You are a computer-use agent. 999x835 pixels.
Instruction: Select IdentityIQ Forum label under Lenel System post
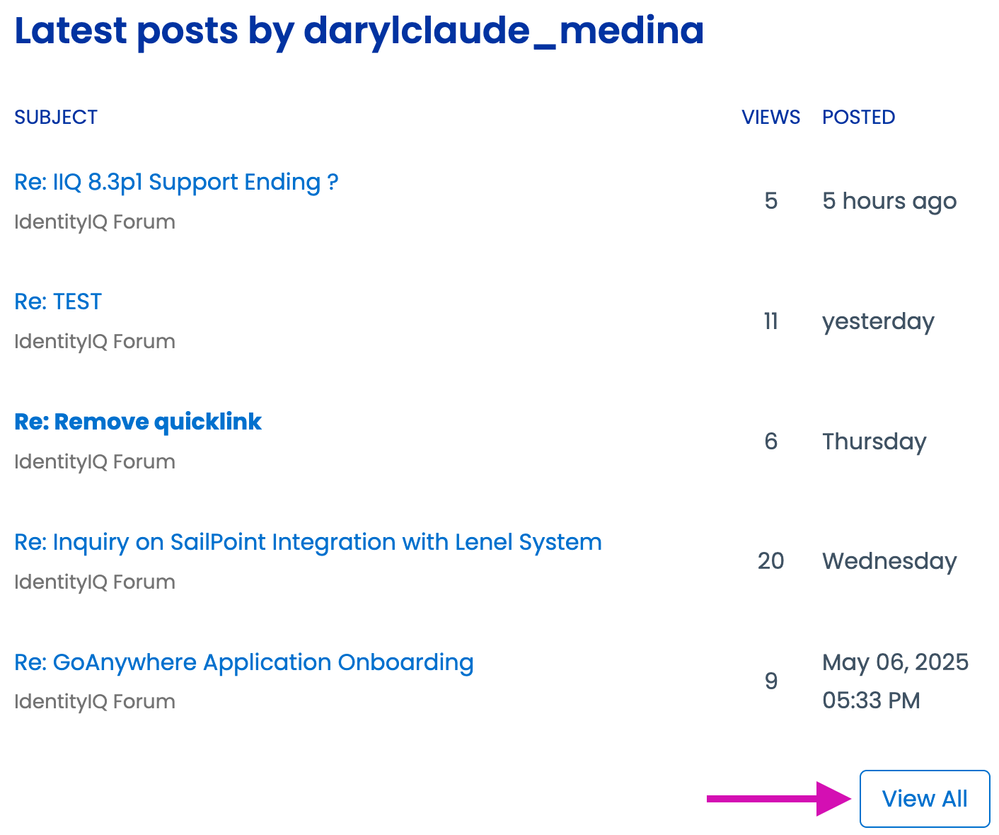(95, 582)
